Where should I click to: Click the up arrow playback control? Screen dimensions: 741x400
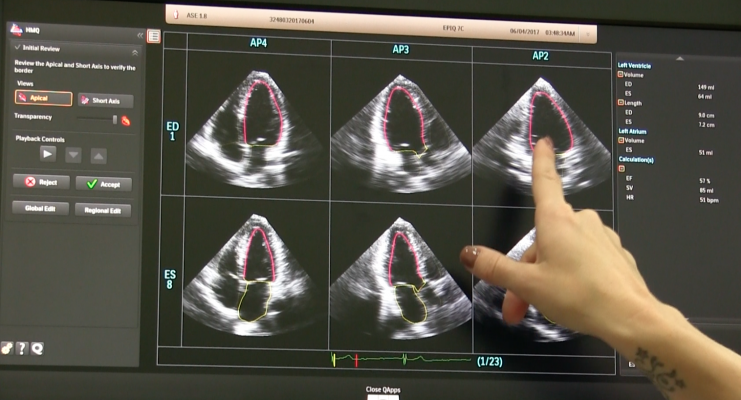pos(98,156)
